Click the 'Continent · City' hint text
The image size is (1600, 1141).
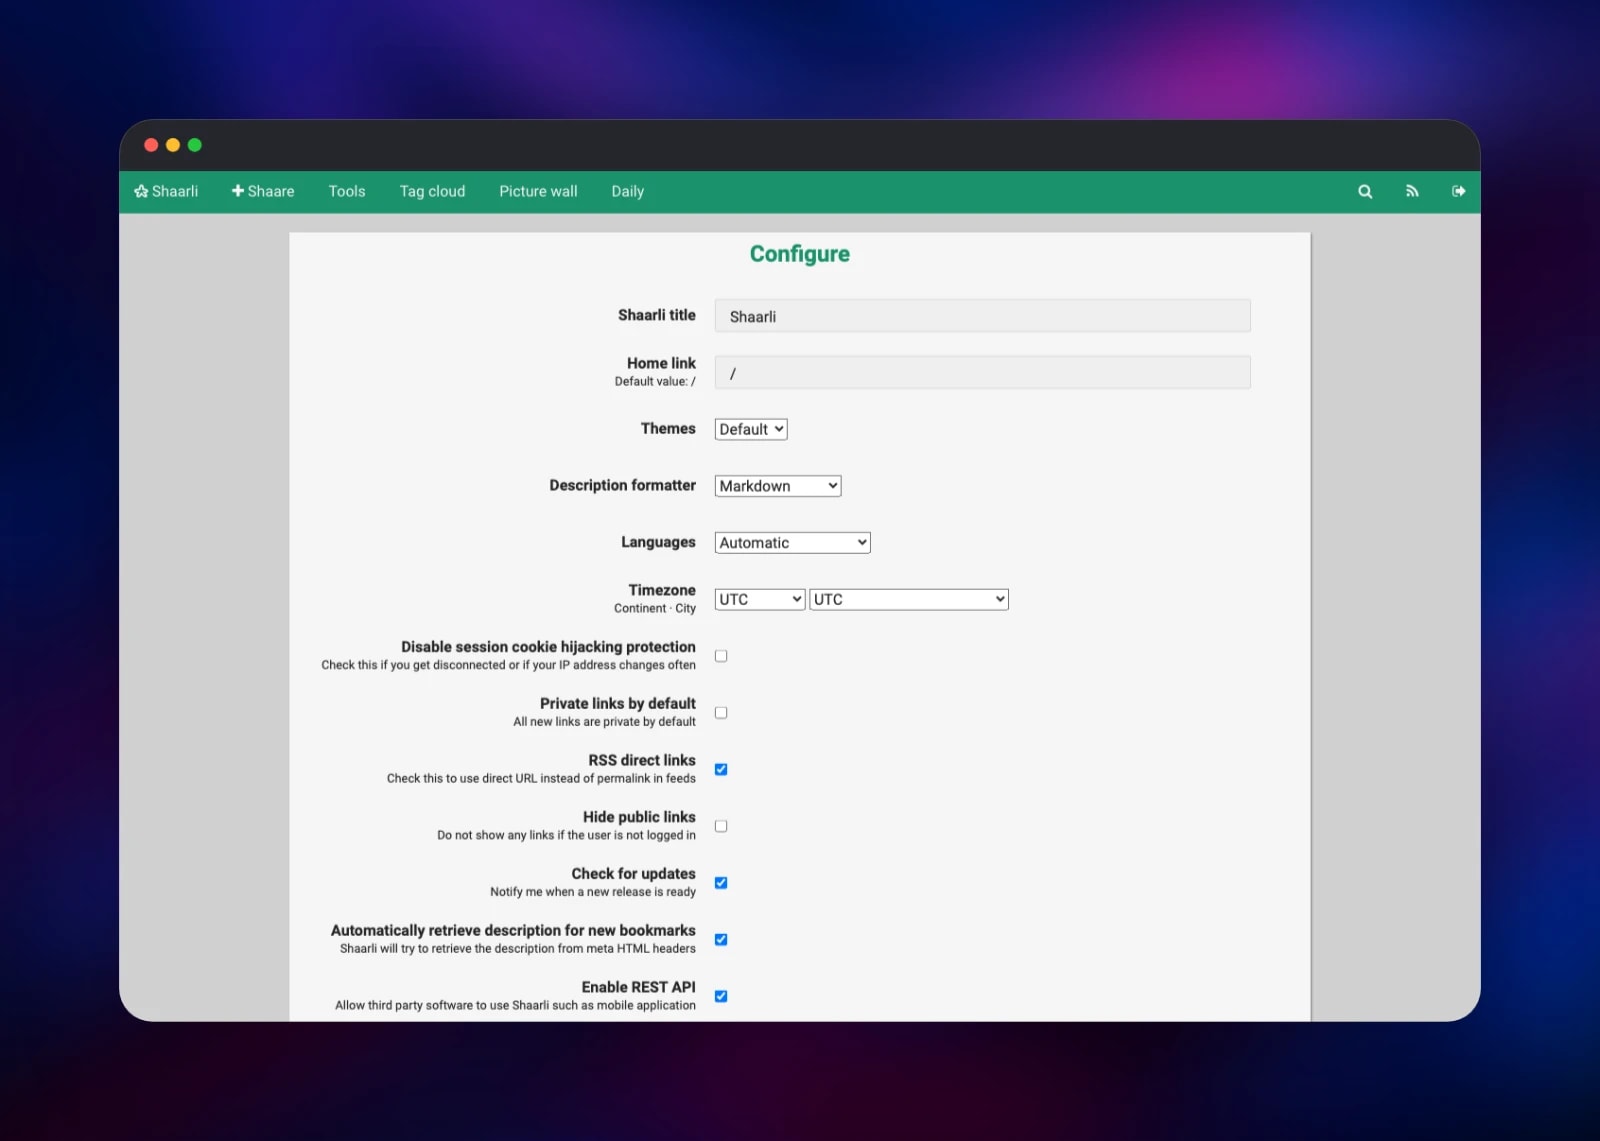coord(655,608)
